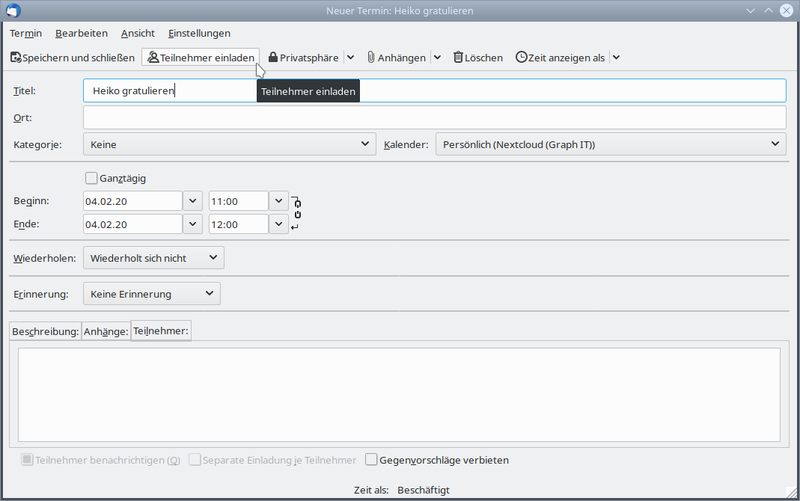The width and height of the screenshot is (800, 501).
Task: Enable the Ganztägig checkbox
Action: click(92, 178)
